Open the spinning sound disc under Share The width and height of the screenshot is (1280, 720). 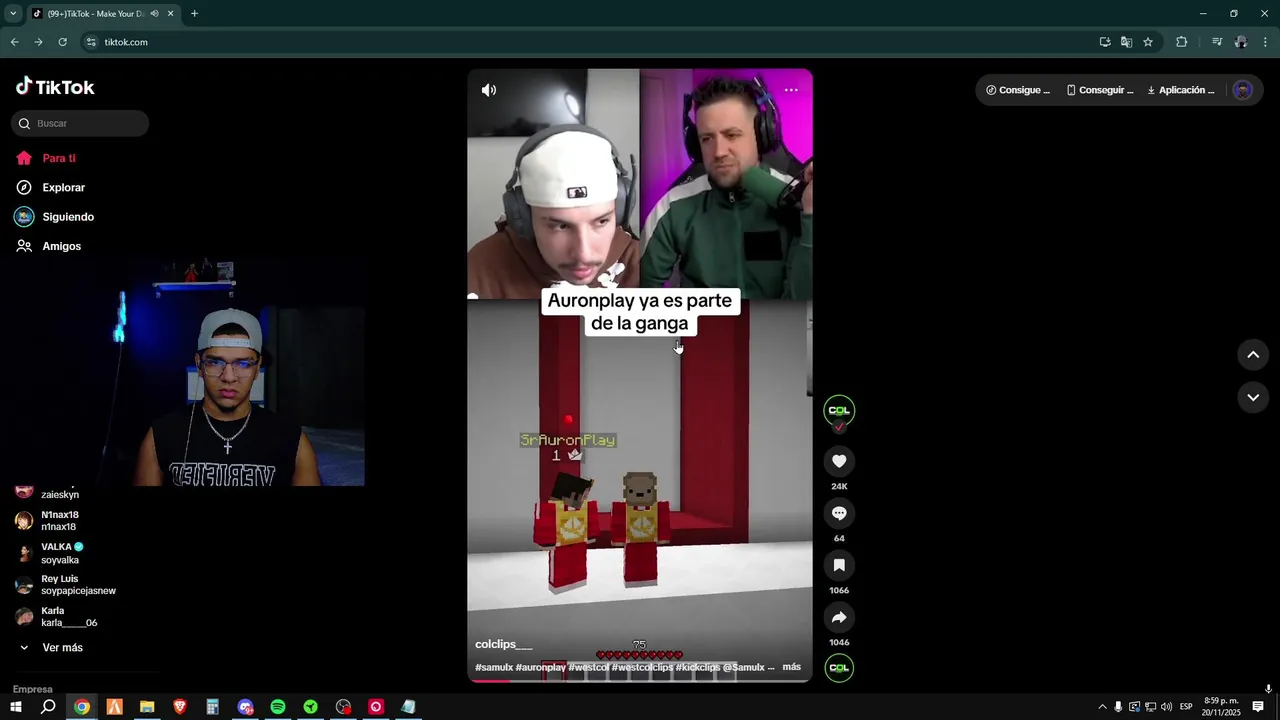(x=839, y=667)
